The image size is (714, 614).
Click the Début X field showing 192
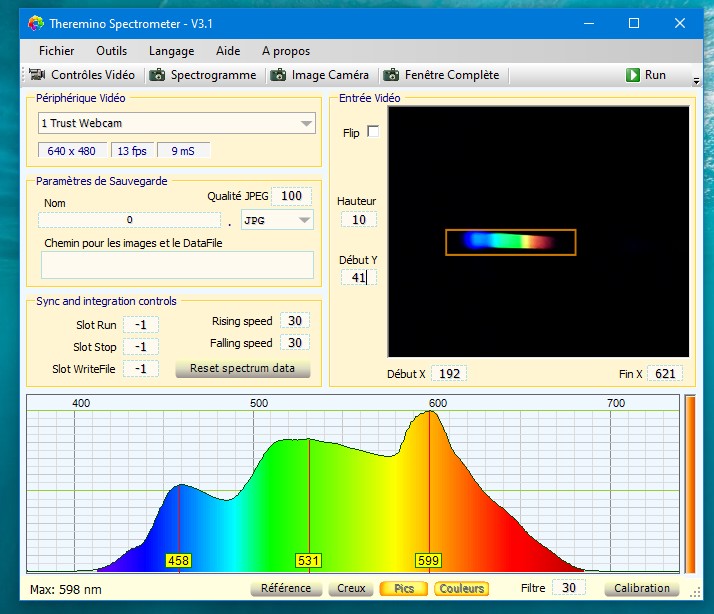[x=449, y=374]
